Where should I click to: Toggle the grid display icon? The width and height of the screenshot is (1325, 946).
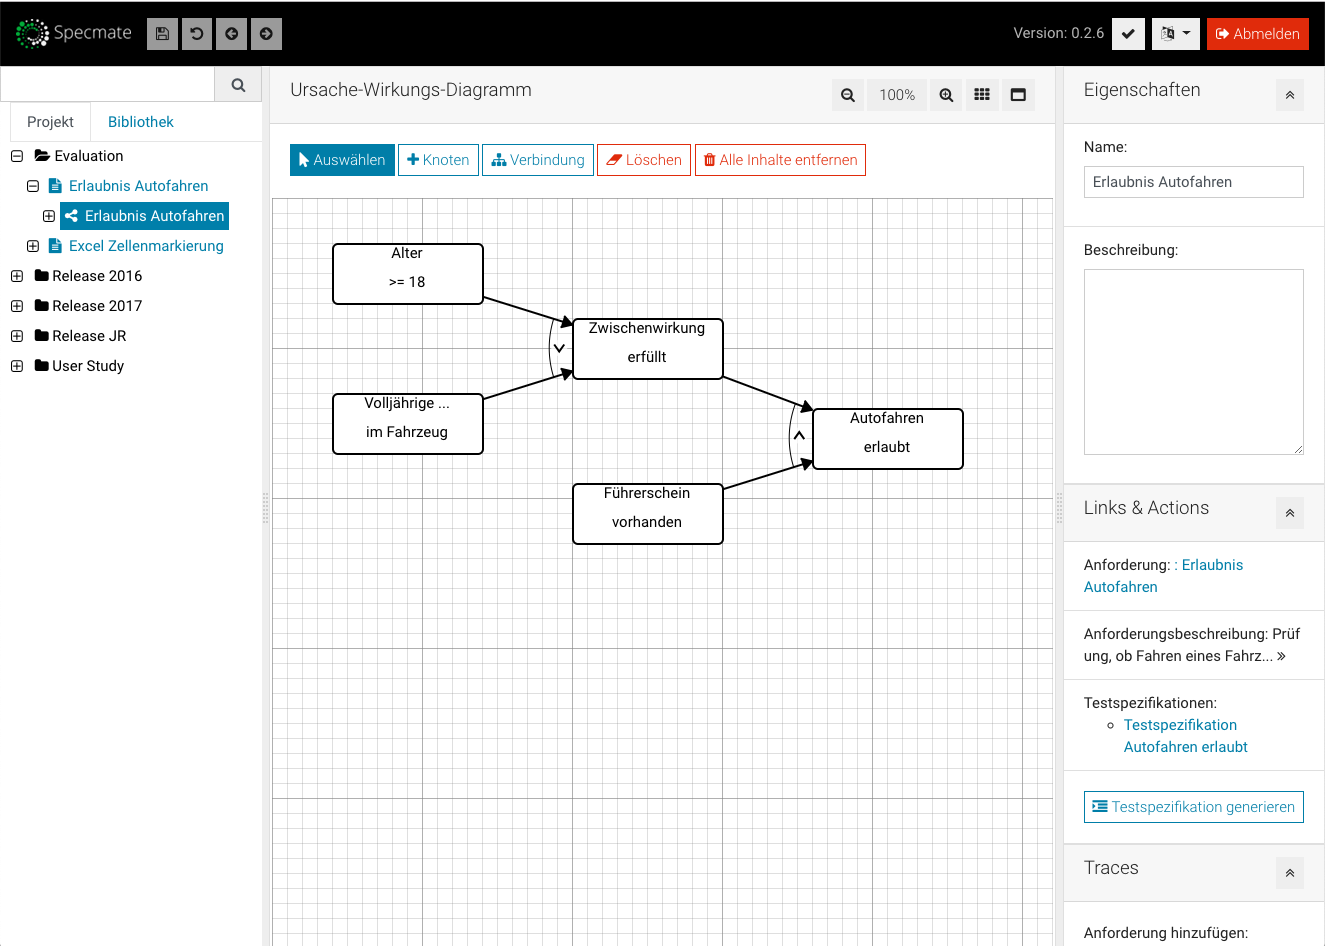982,95
